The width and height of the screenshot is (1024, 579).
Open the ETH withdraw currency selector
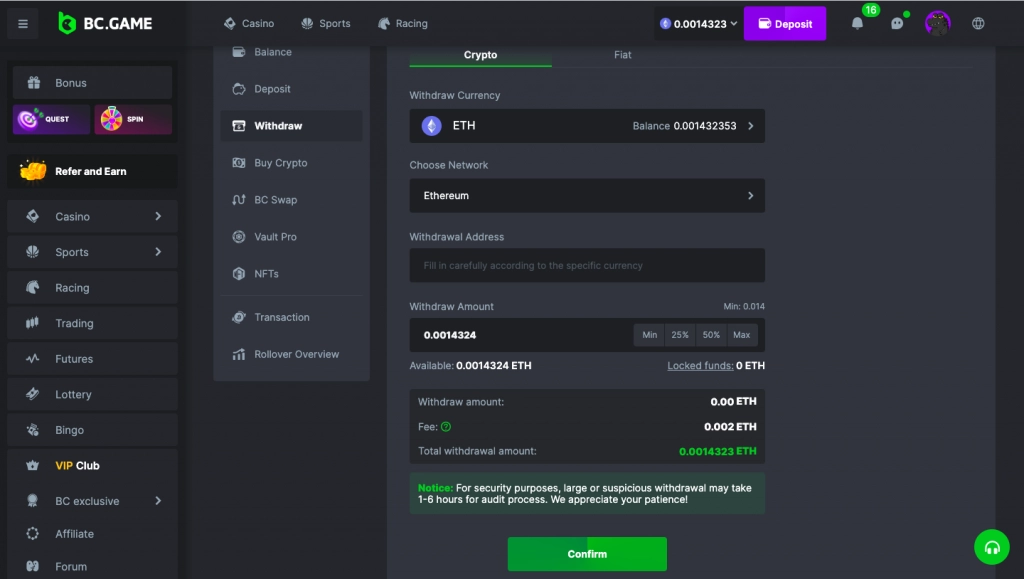[587, 126]
